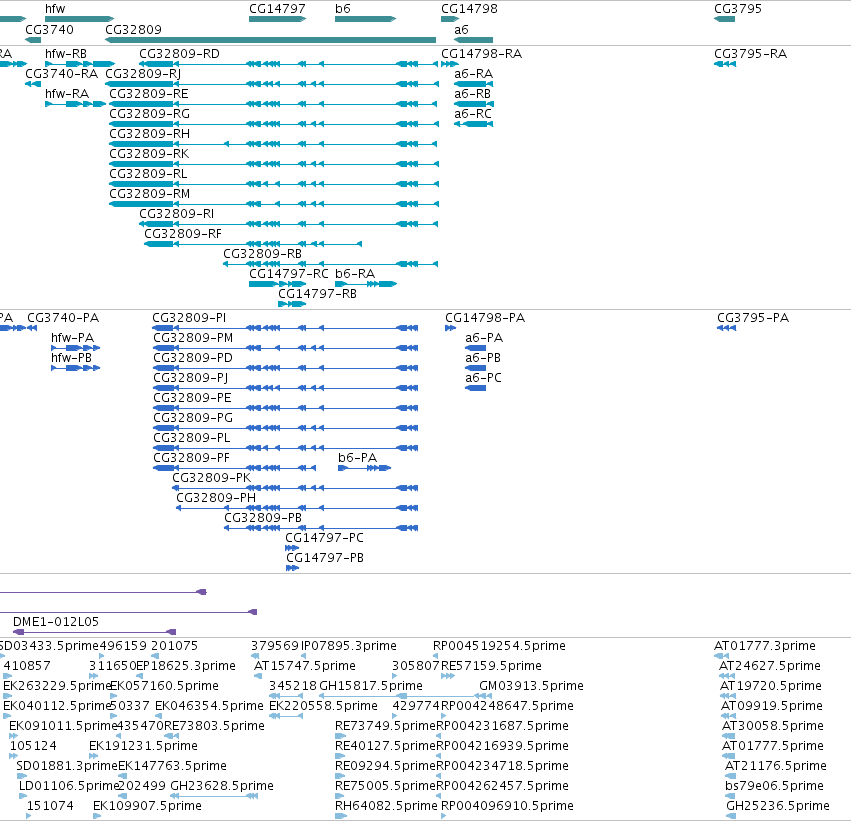The image size is (851, 821).
Task: Select BAC clone DME1-012L05
Action: point(94,632)
